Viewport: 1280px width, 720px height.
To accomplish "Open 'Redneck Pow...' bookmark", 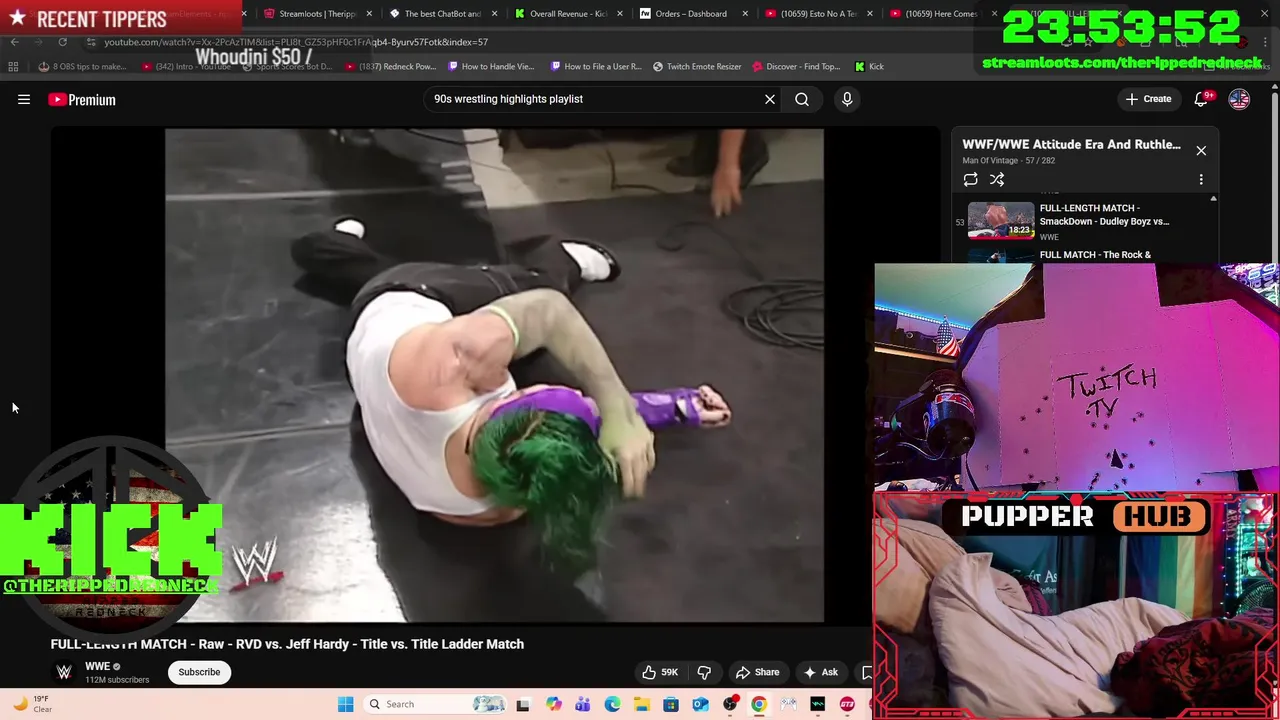I will coord(391,66).
